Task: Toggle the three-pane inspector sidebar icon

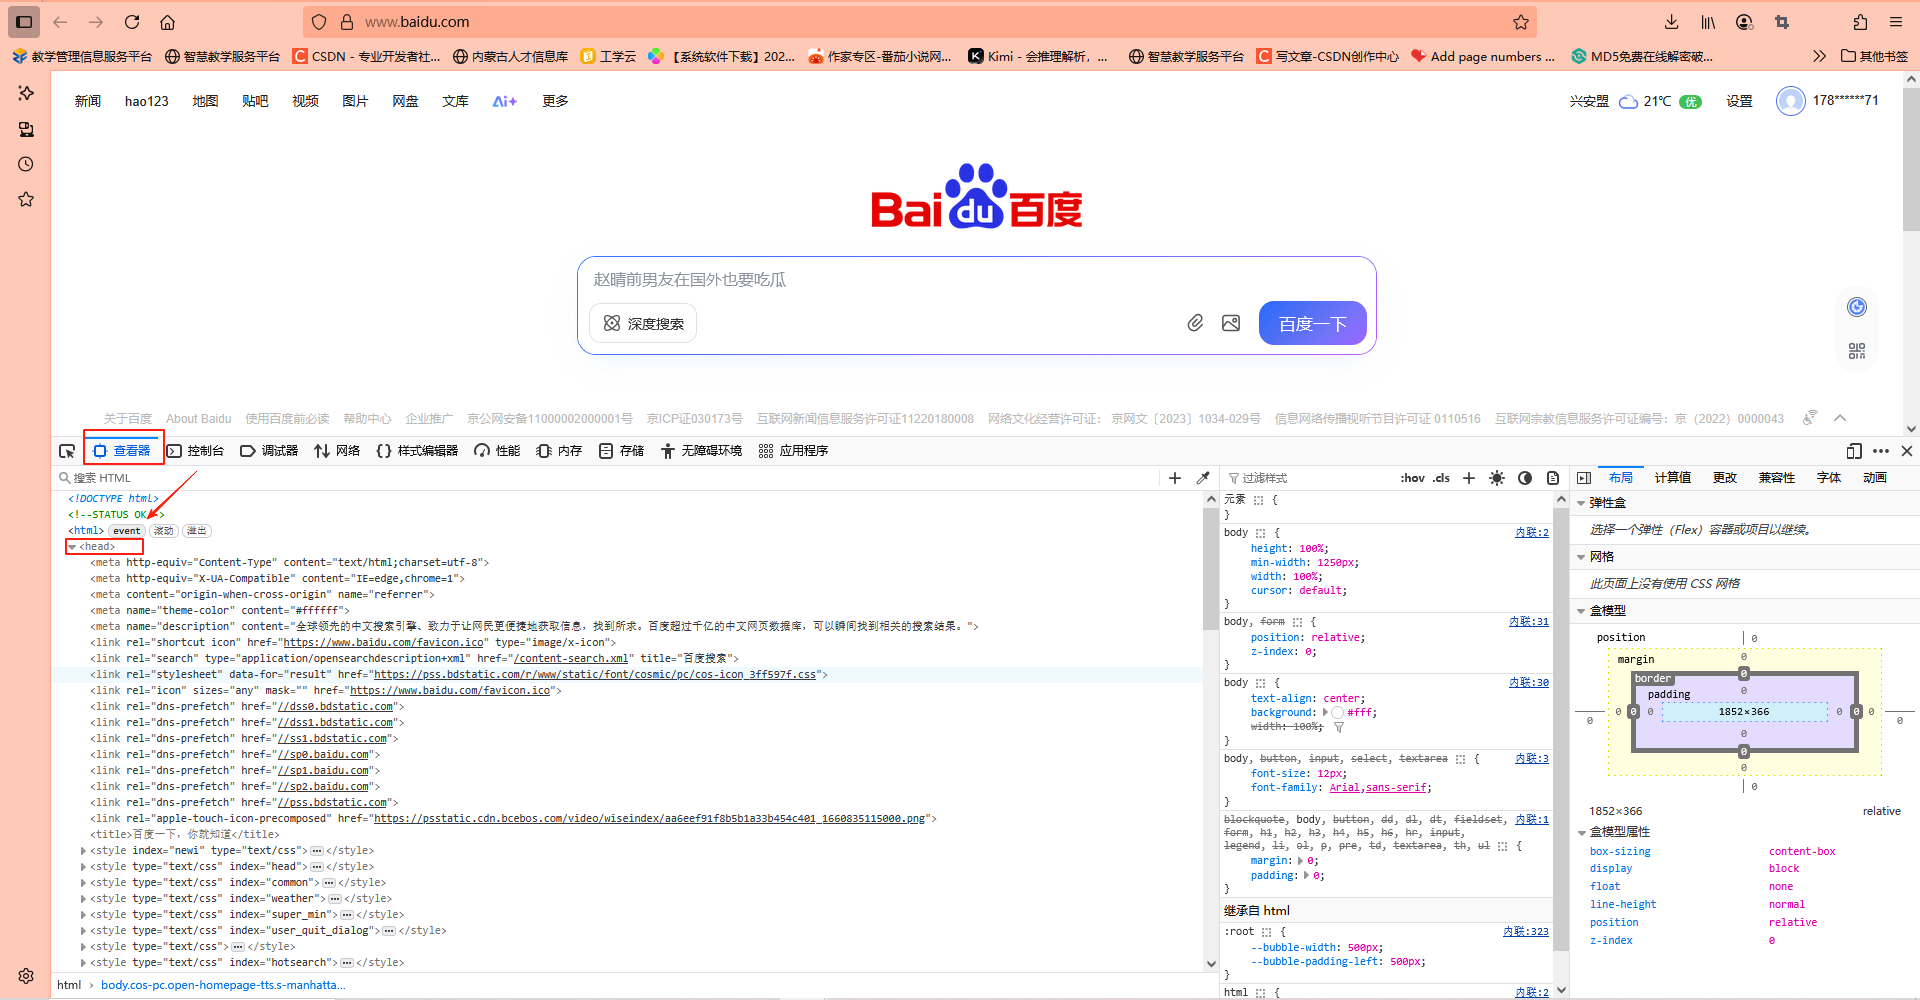Action: pos(1584,478)
